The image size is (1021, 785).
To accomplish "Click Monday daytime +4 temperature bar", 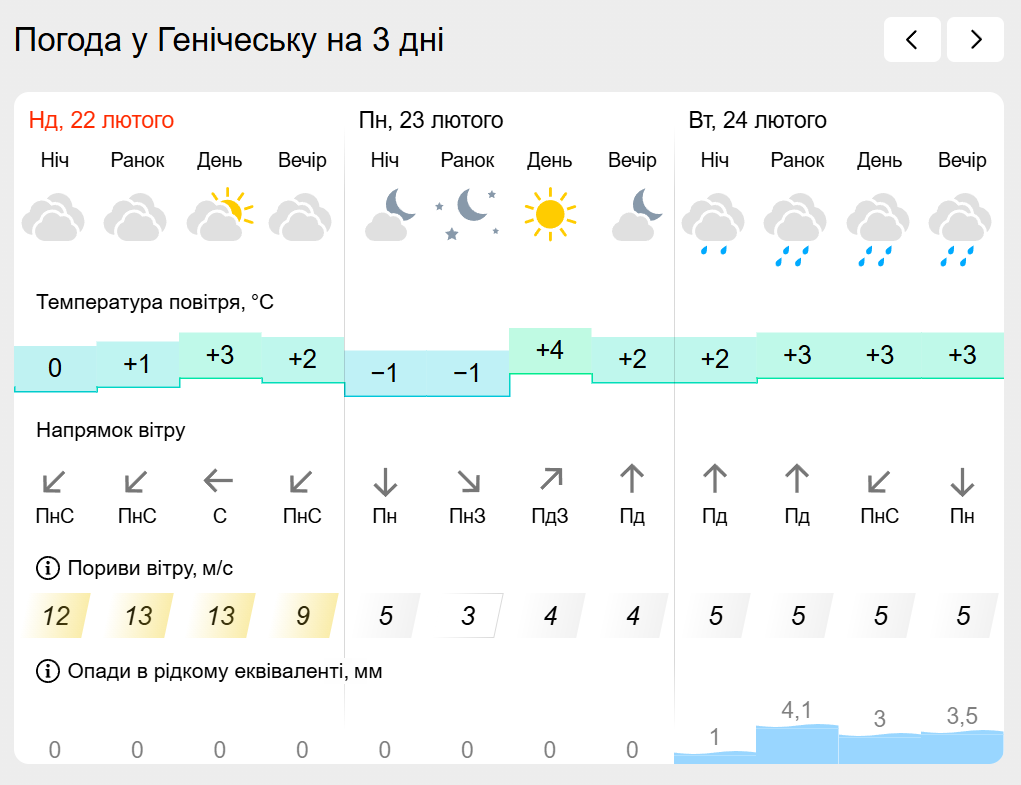I will [x=550, y=351].
